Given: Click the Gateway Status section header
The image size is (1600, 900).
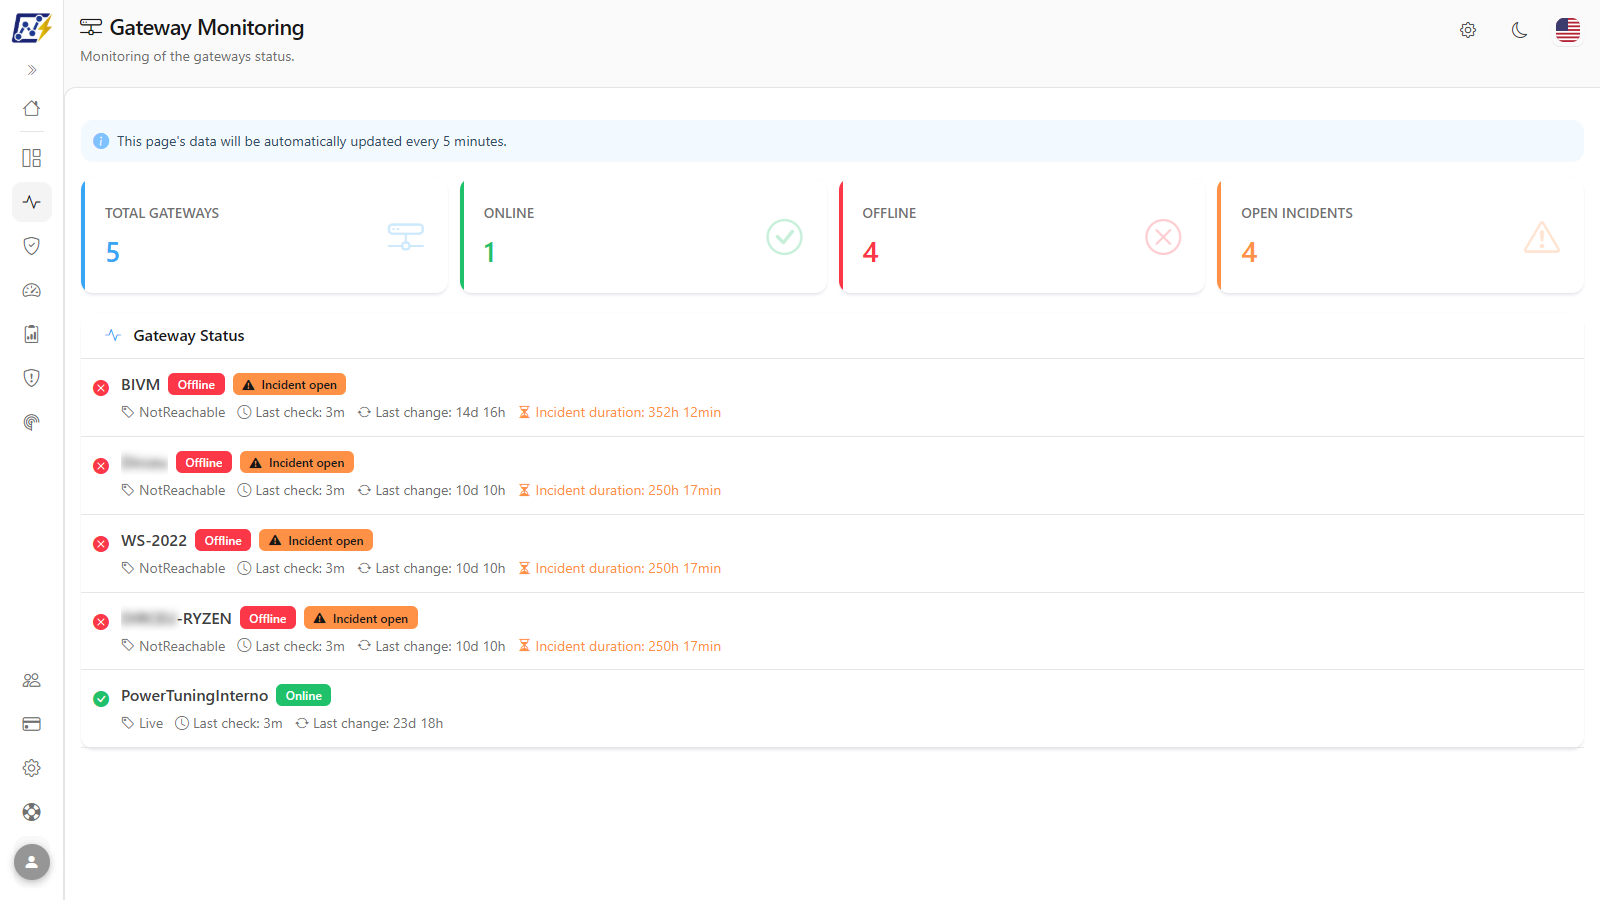Looking at the screenshot, I should coord(189,336).
